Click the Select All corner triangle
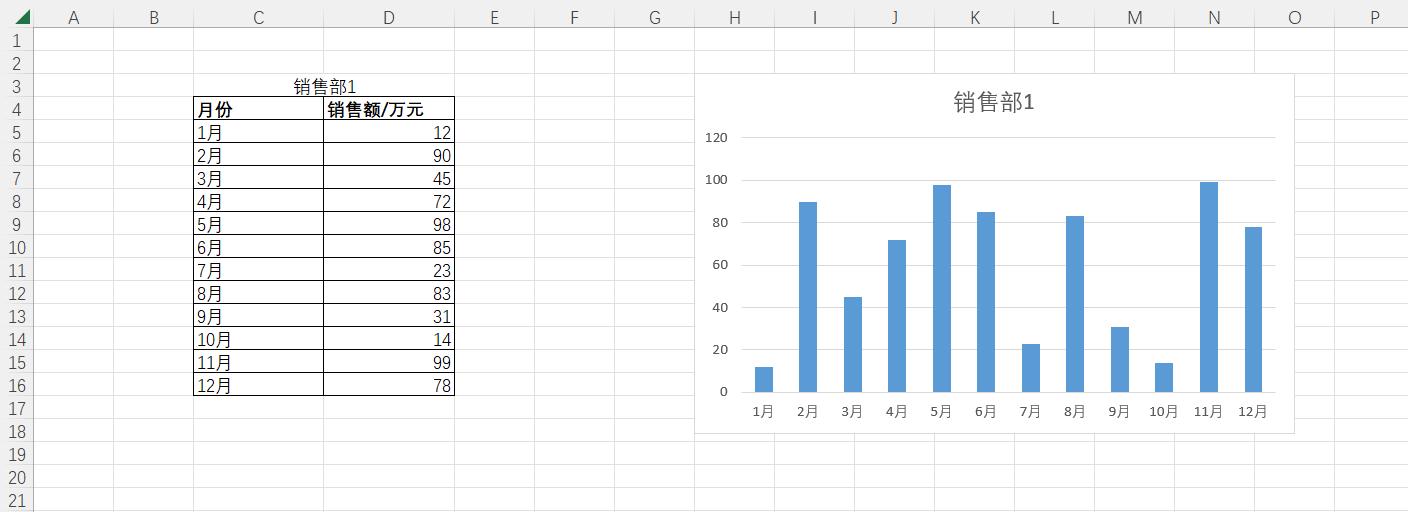This screenshot has width=1408, height=512. point(22,17)
